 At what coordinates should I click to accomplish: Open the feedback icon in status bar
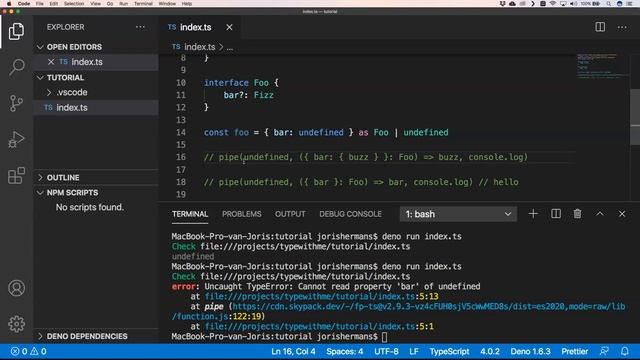point(604,351)
